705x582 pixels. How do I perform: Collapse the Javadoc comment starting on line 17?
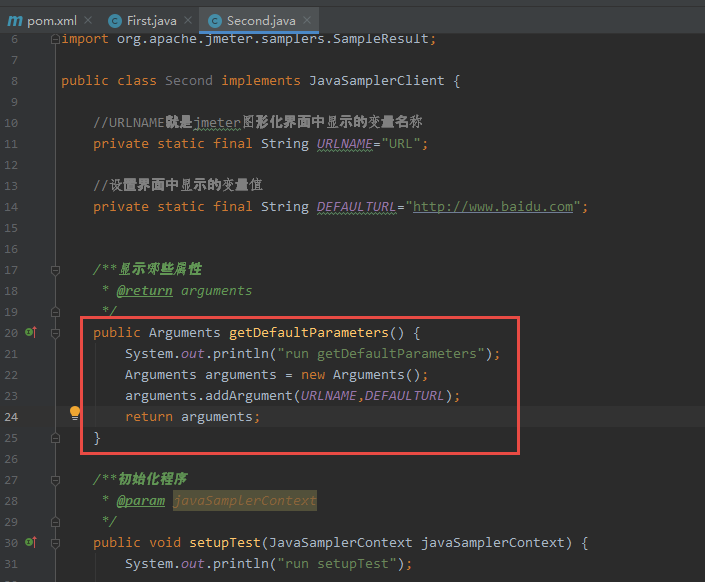pyautogui.click(x=53, y=269)
